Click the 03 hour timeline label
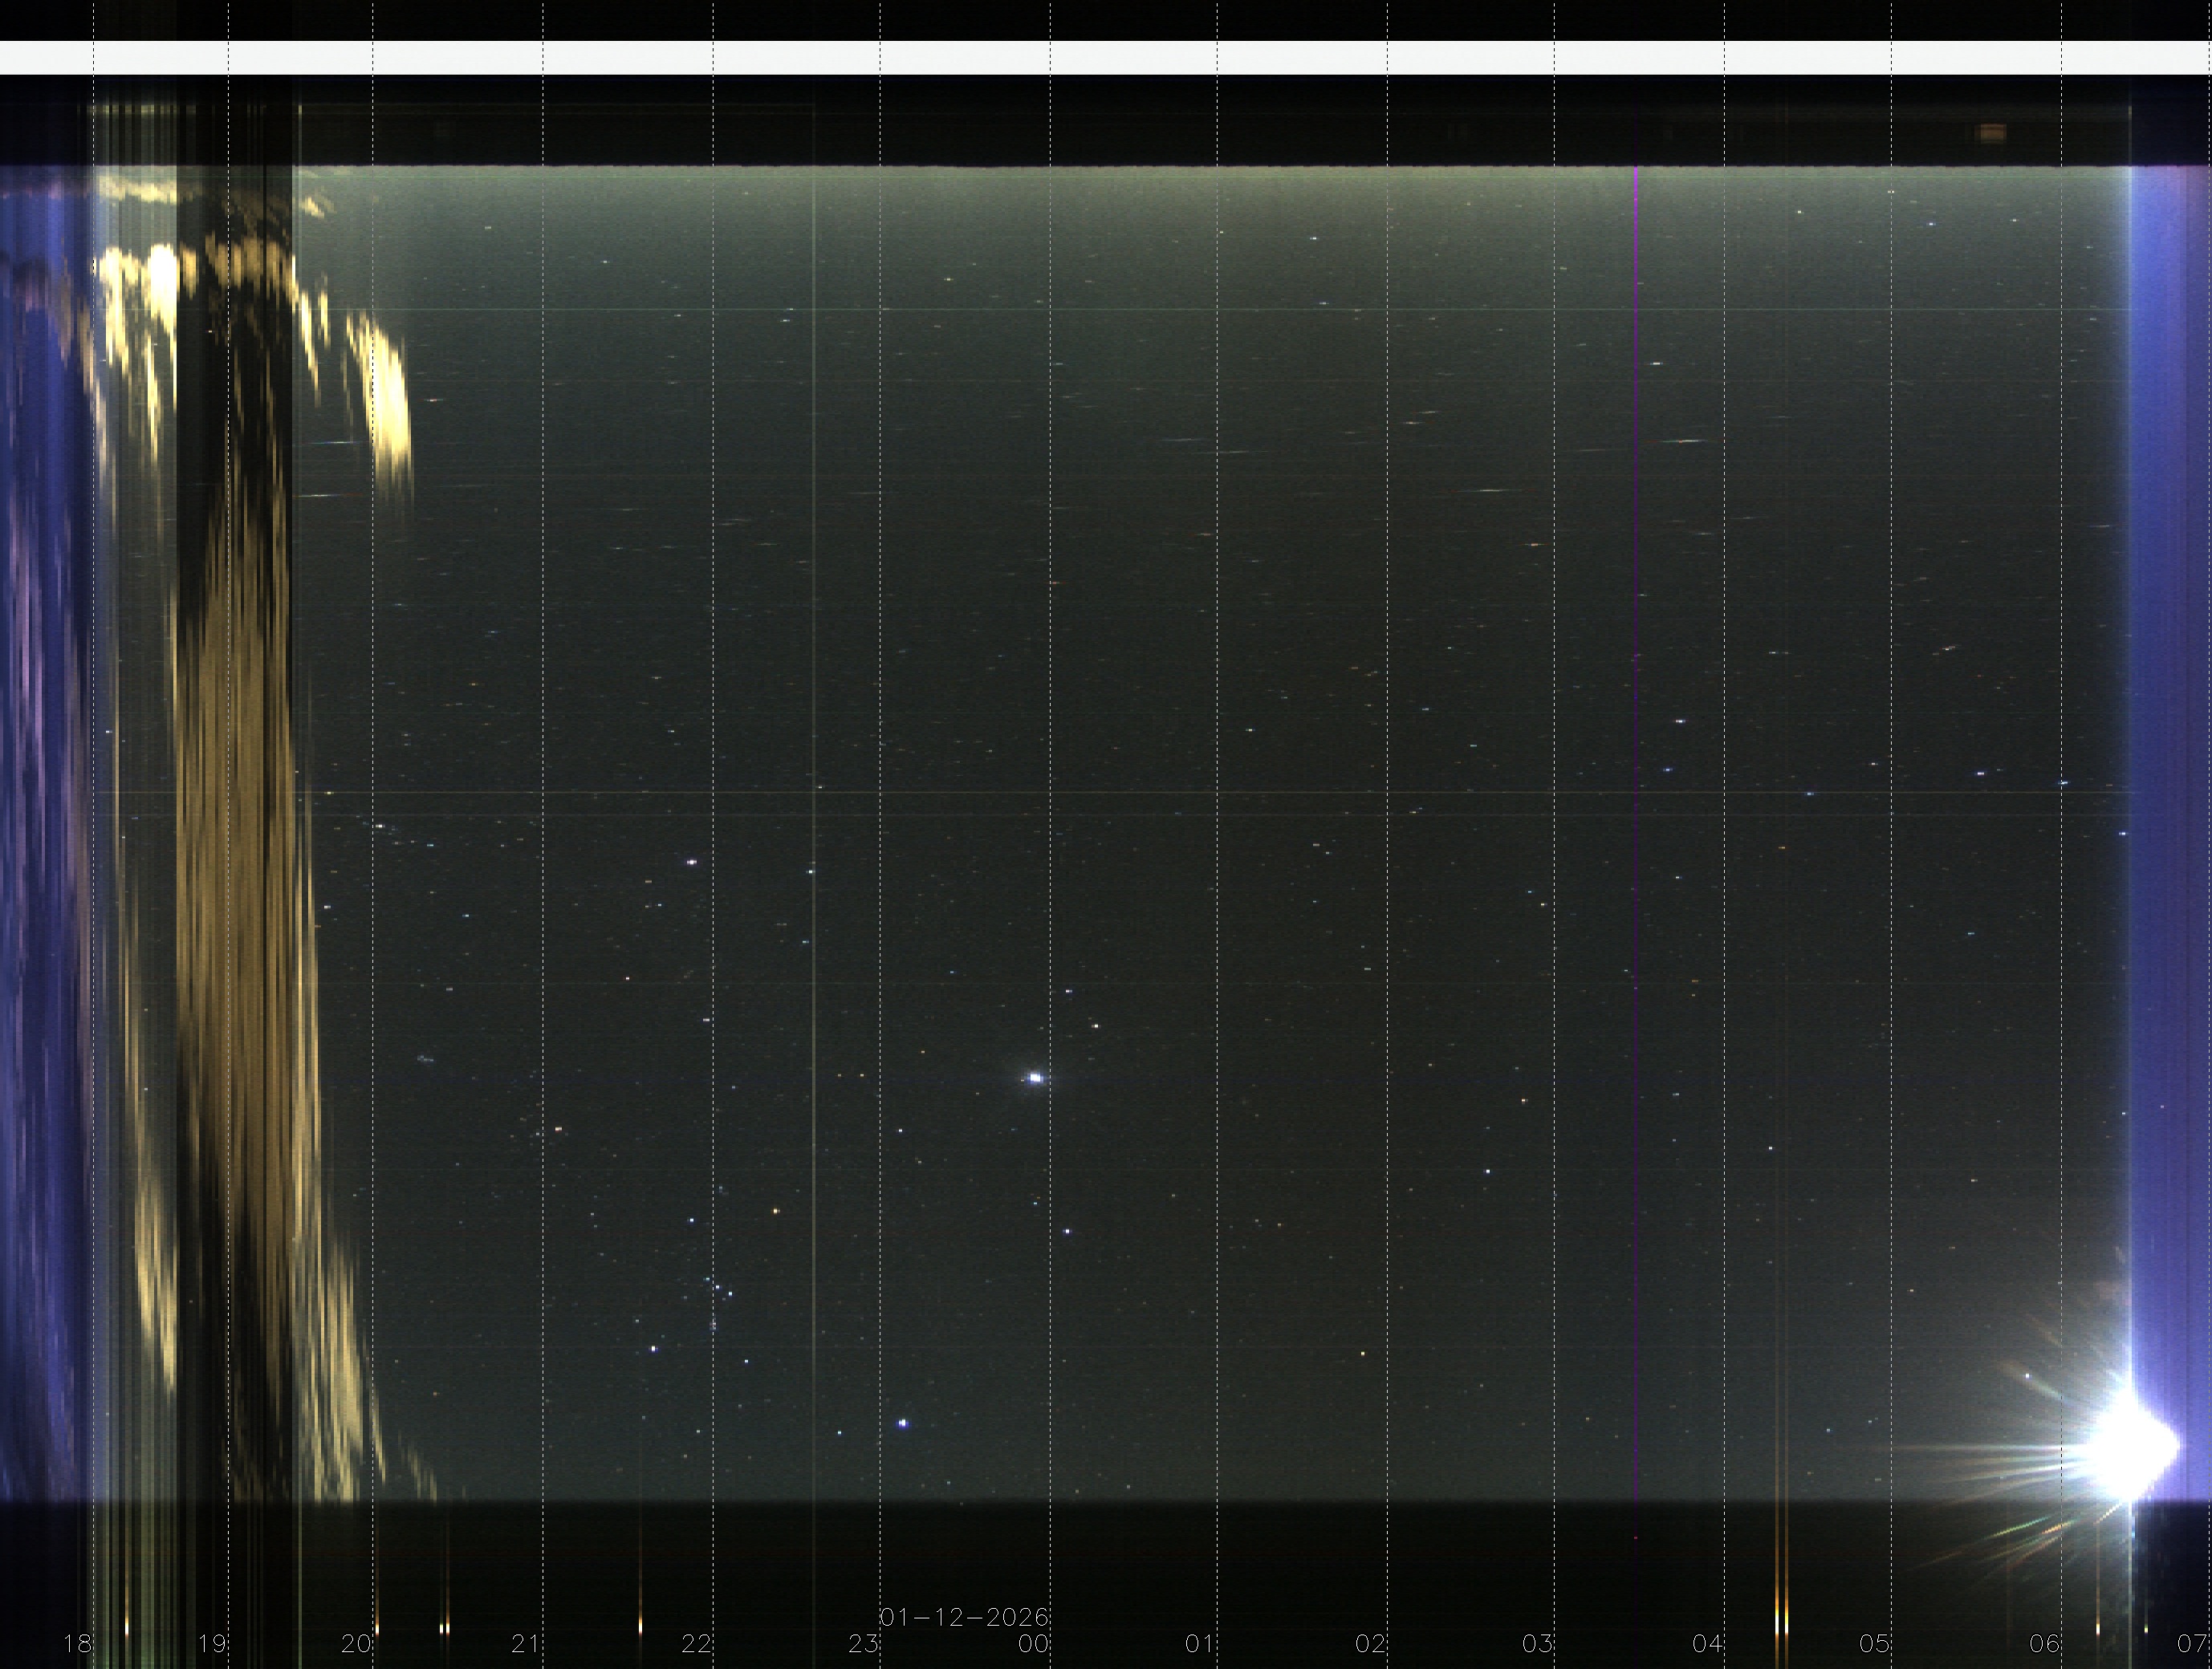The image size is (2212, 1669). [1537, 1643]
